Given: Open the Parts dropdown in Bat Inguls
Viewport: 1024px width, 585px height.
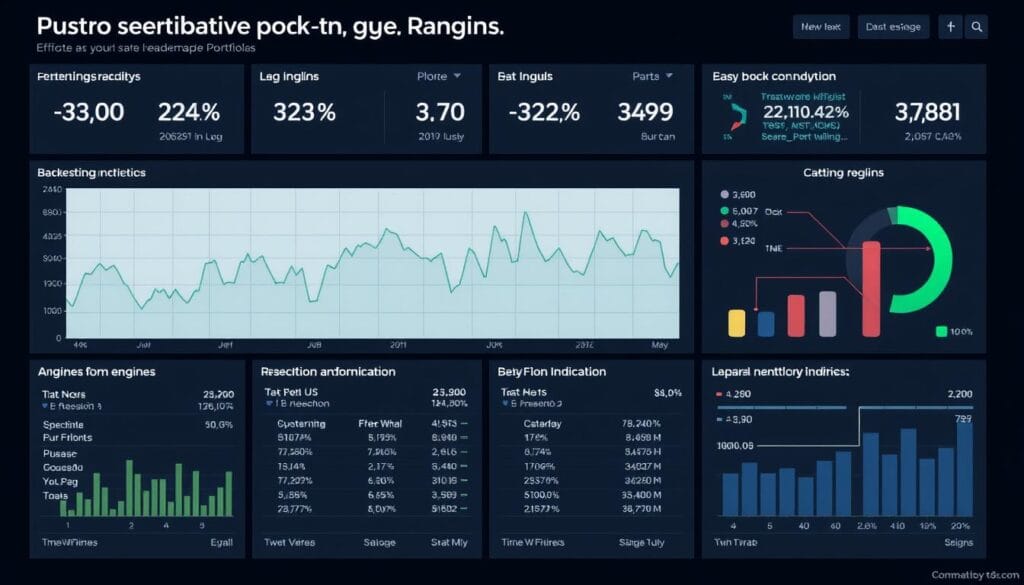Looking at the screenshot, I should coord(654,75).
